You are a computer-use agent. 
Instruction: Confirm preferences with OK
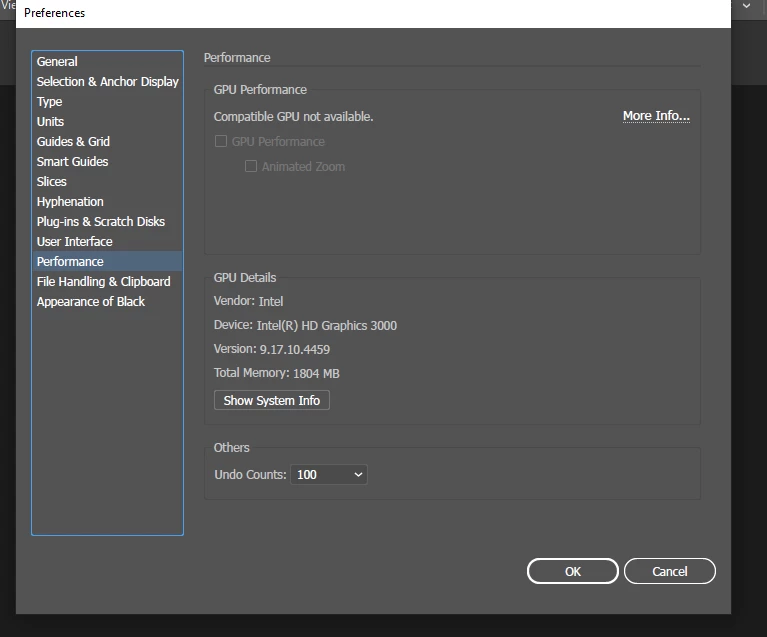click(x=572, y=571)
